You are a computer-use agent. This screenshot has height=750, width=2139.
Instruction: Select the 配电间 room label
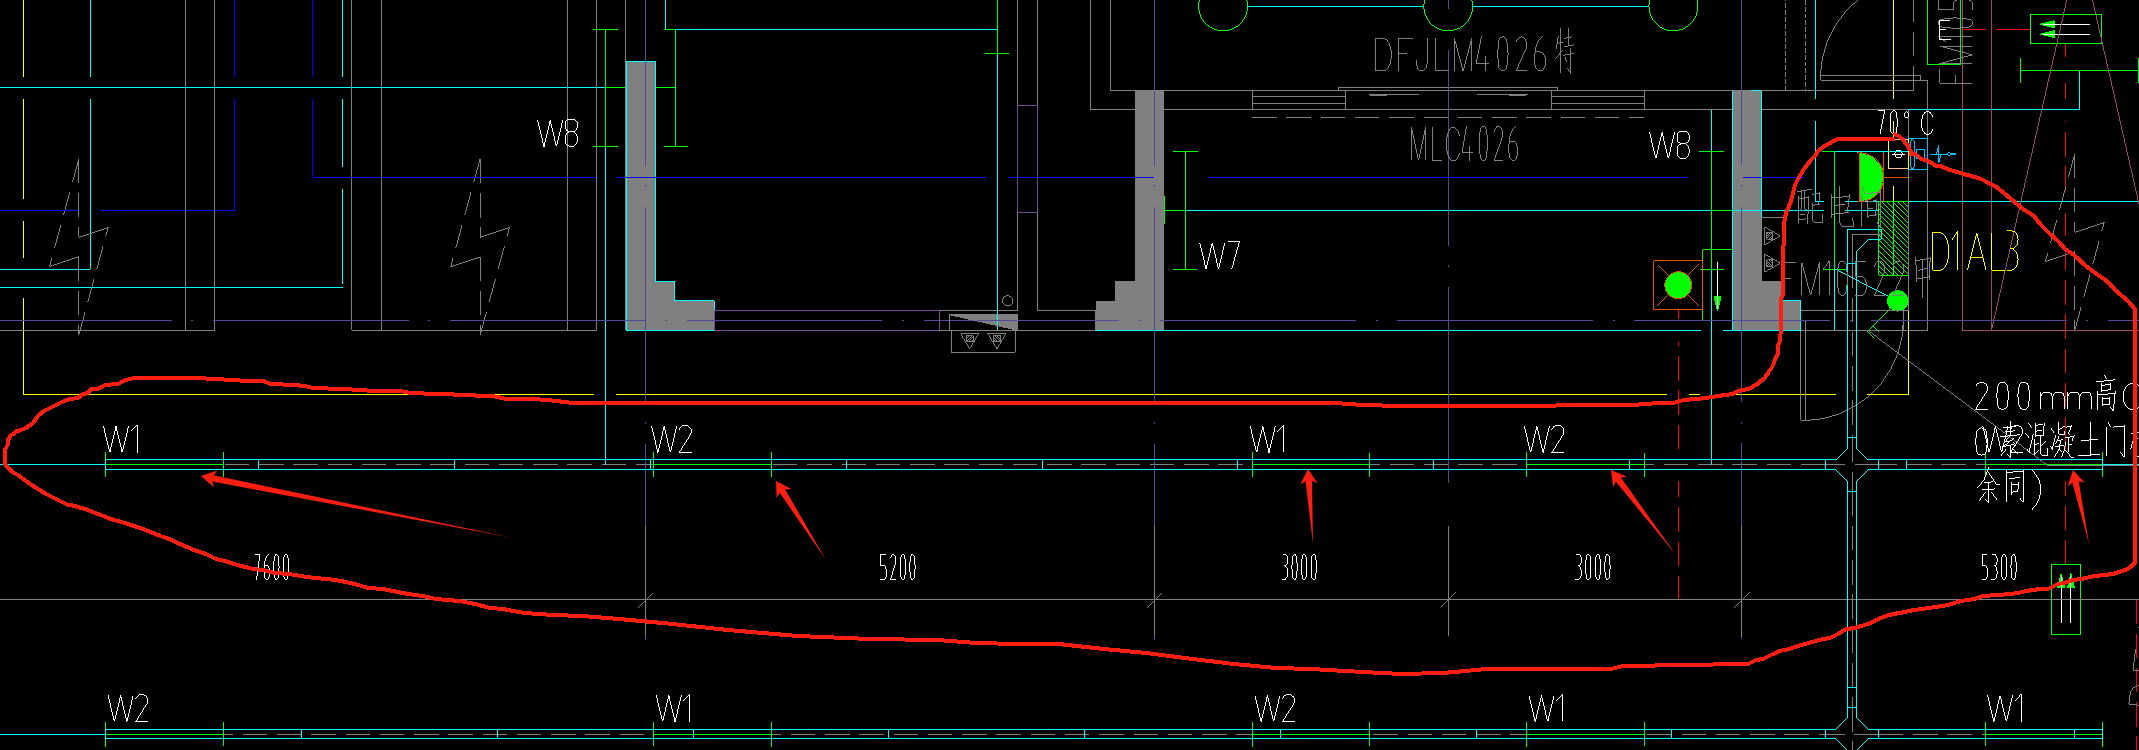(1838, 207)
